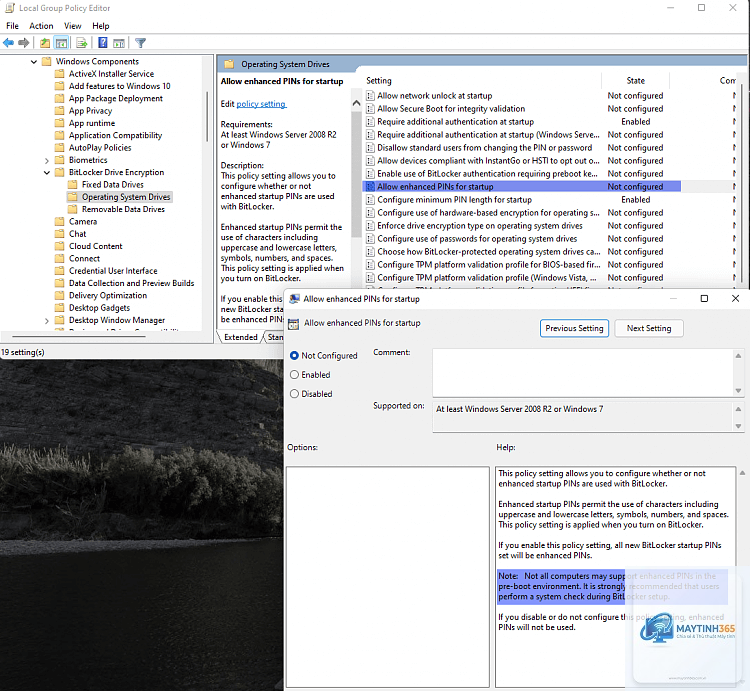This screenshot has width=750, height=691.
Task: Click the State column header
Action: 636,81
